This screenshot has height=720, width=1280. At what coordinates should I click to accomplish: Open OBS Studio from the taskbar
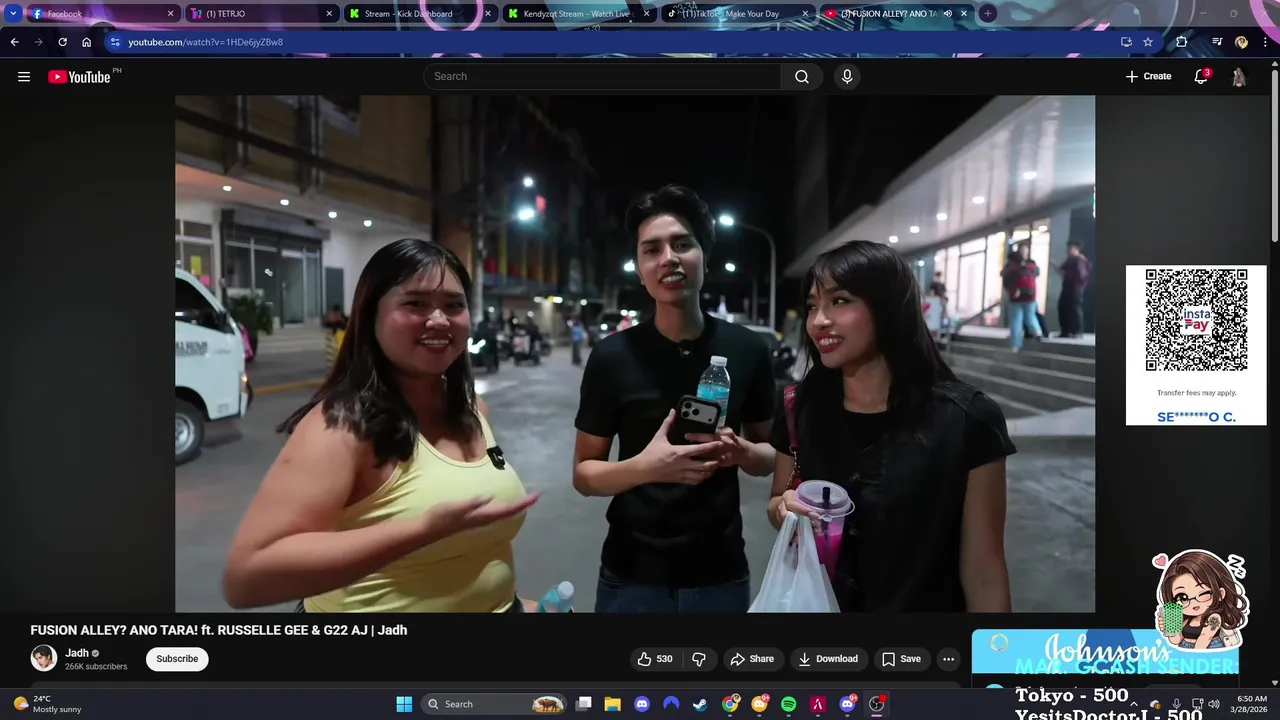877,704
